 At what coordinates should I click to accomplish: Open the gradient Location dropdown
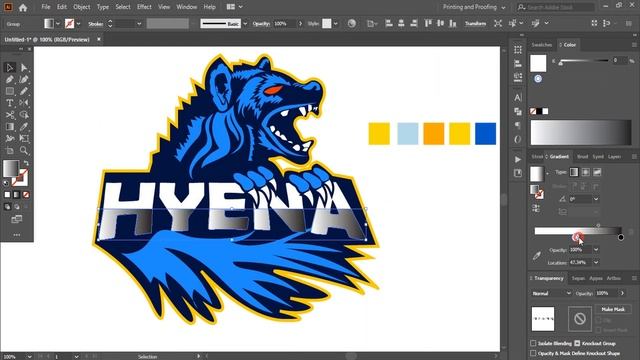596,262
